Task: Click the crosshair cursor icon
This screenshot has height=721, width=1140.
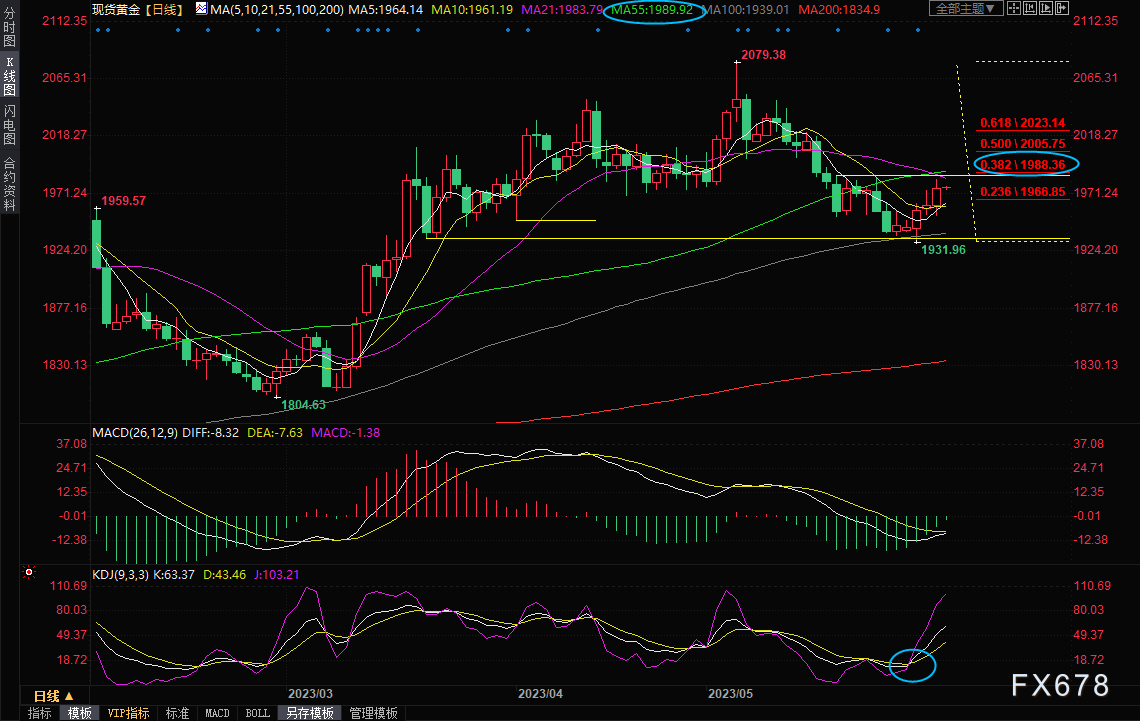Action: coord(1013,9)
